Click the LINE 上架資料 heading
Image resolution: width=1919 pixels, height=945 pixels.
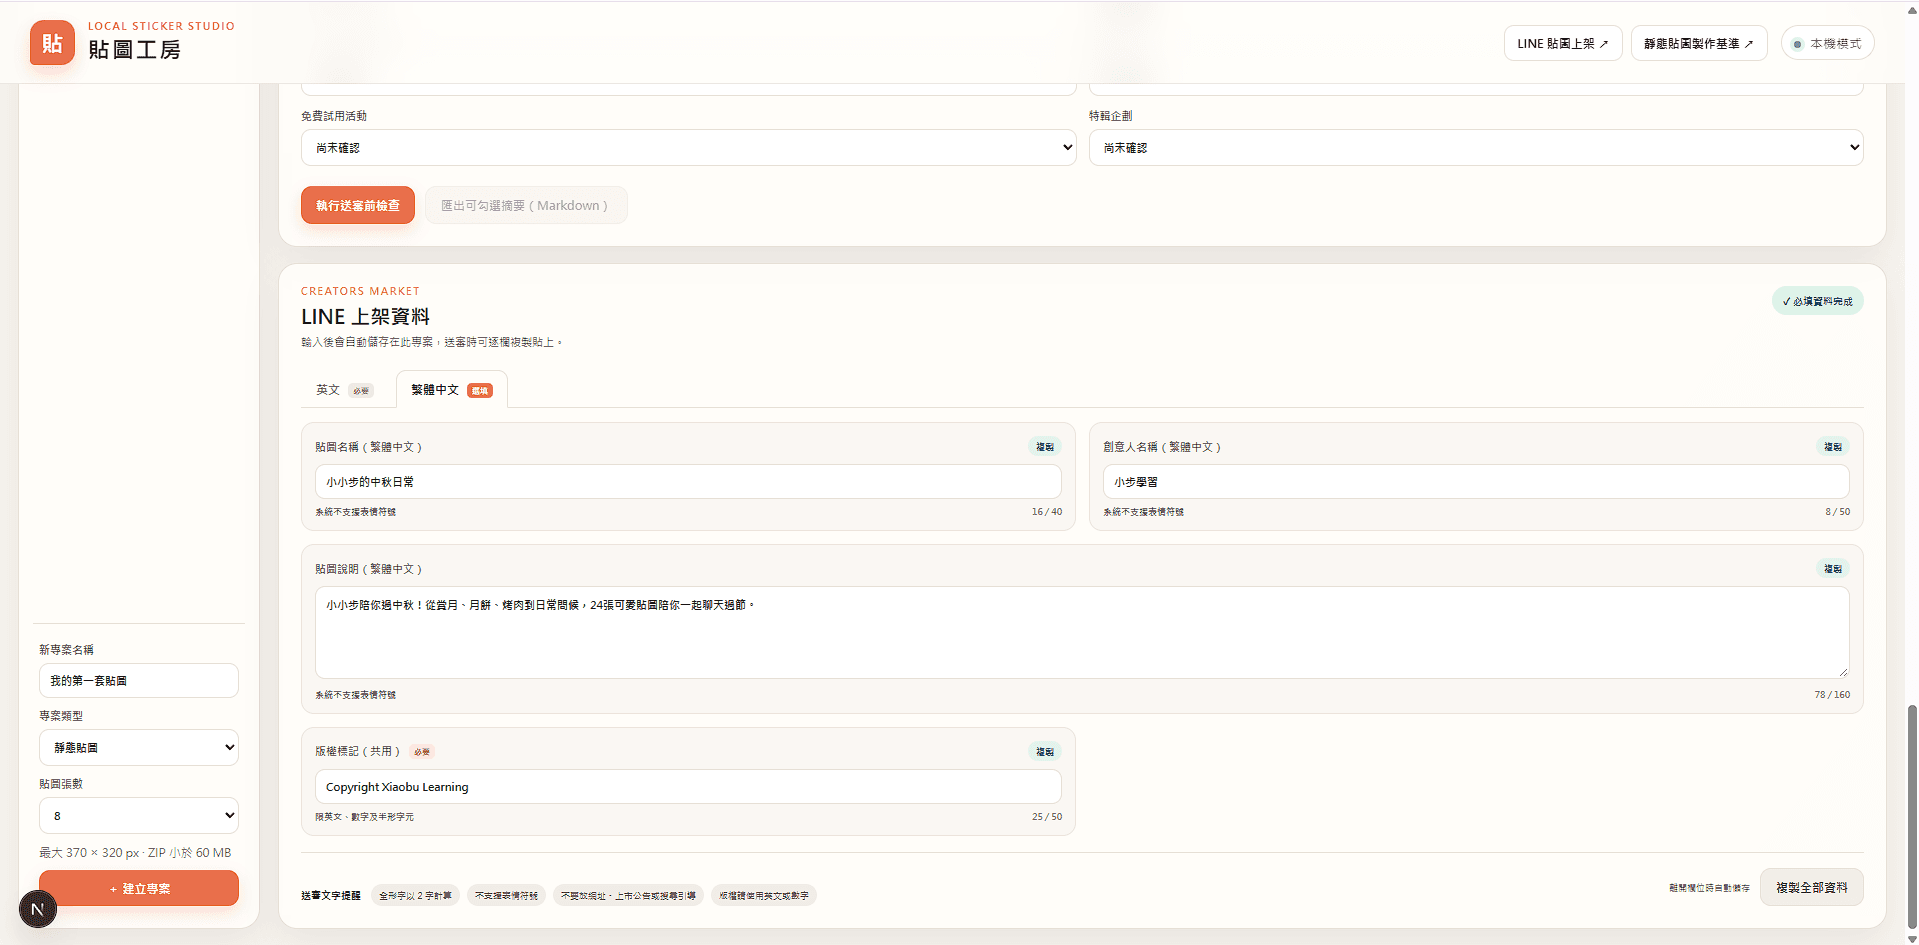pyautogui.click(x=365, y=317)
